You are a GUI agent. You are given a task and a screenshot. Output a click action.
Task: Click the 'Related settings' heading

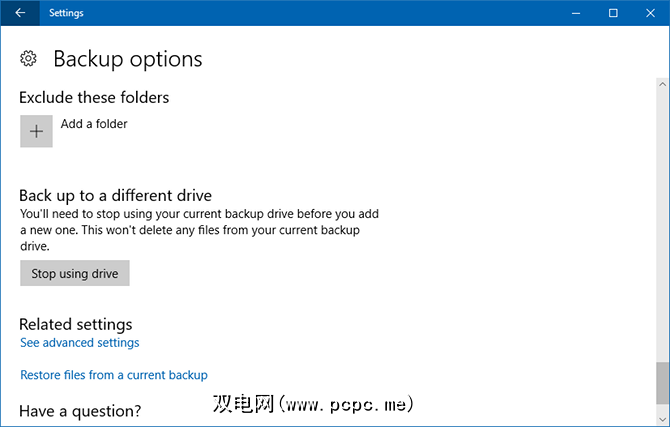click(76, 324)
